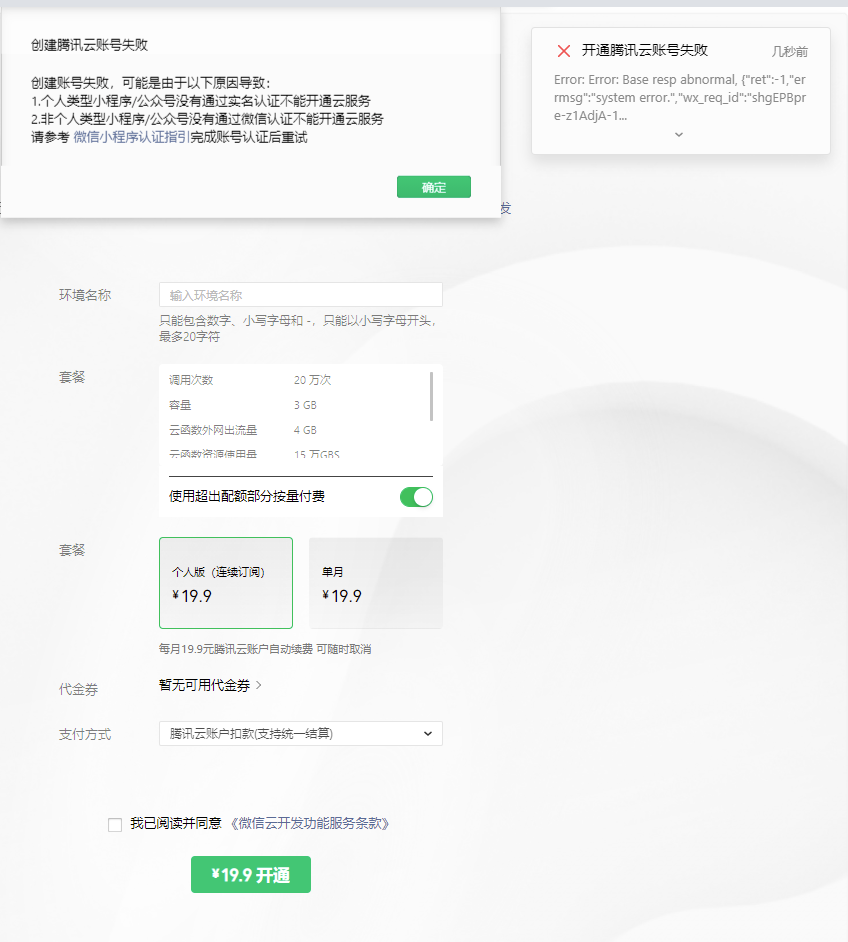Toggle 使用超出配额部分按量付费 switch
Image resolution: width=848 pixels, height=942 pixels.
click(416, 497)
